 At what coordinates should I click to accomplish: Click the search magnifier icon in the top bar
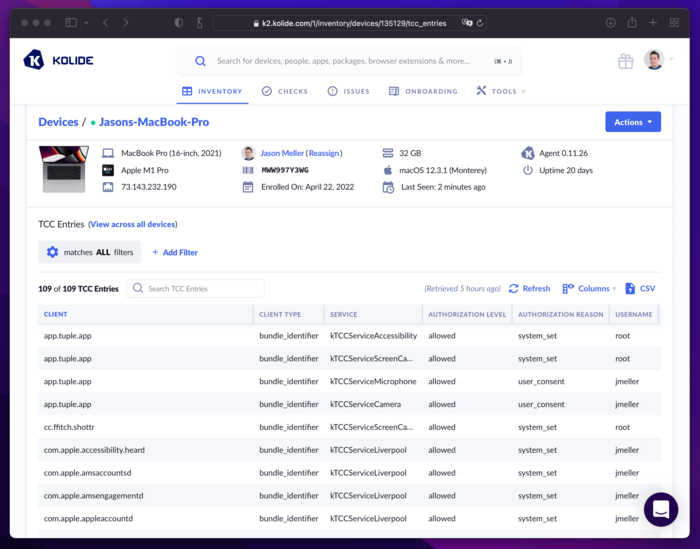coord(200,61)
